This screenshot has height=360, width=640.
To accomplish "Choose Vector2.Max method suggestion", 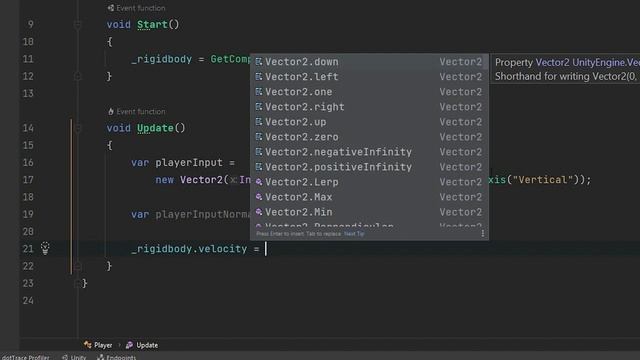I will tap(369, 197).
